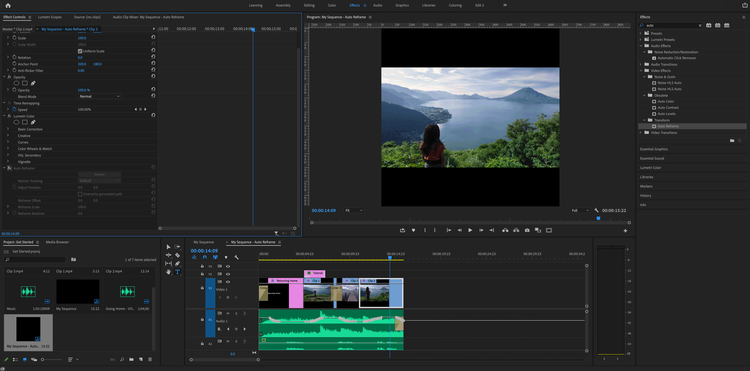Expand the Presets folder in Effects
The width and height of the screenshot is (750, 371).
point(641,33)
